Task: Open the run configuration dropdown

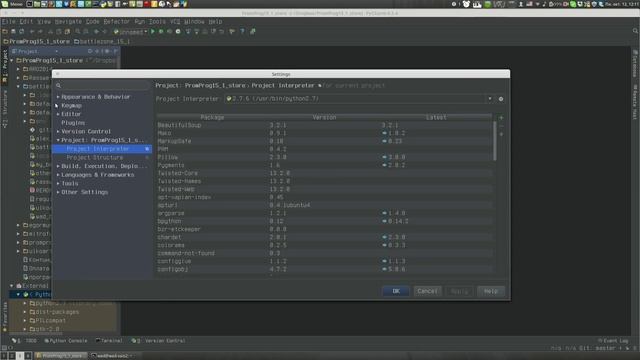Action: (131, 31)
